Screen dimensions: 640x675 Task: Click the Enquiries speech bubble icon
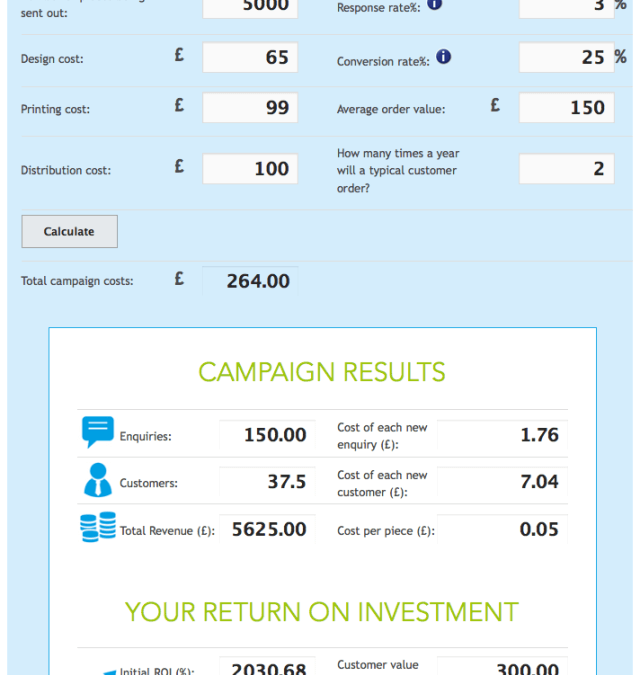98,432
